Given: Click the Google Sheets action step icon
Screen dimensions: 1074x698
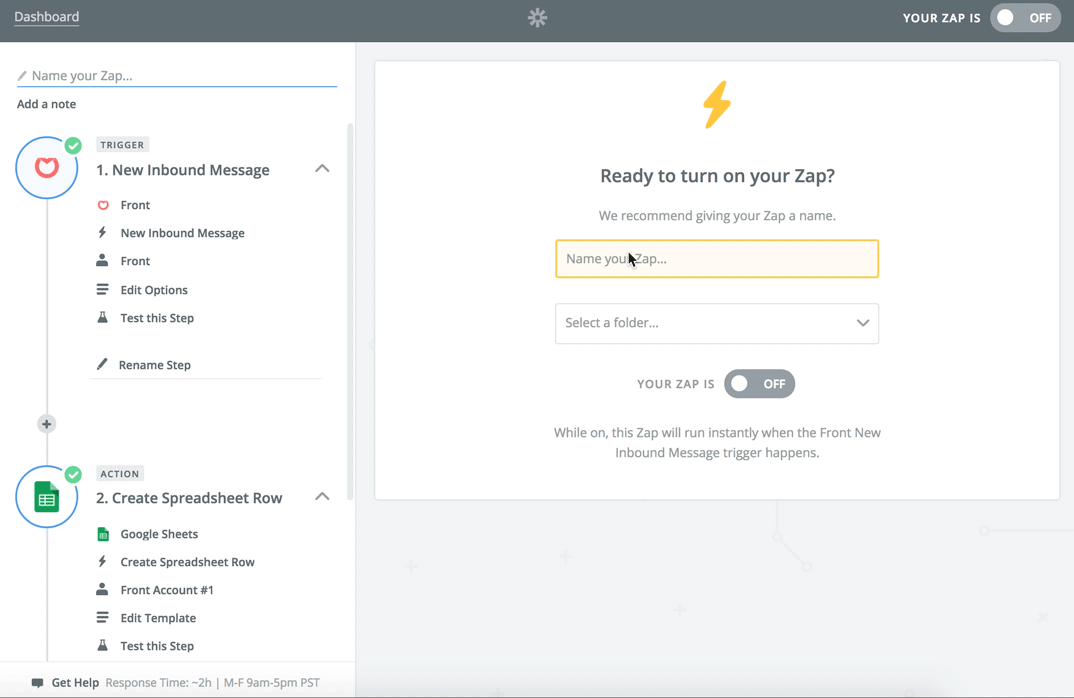Looking at the screenshot, I should 47,497.
